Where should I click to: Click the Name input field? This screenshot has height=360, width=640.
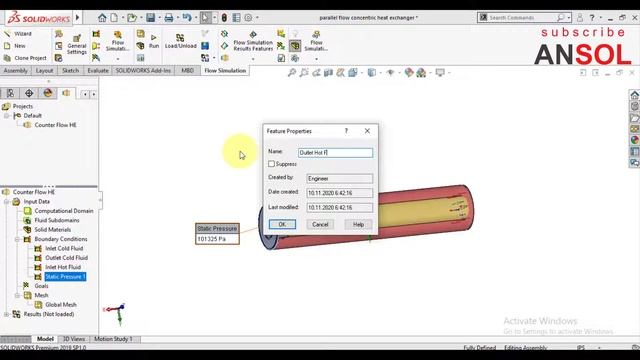click(x=336, y=152)
